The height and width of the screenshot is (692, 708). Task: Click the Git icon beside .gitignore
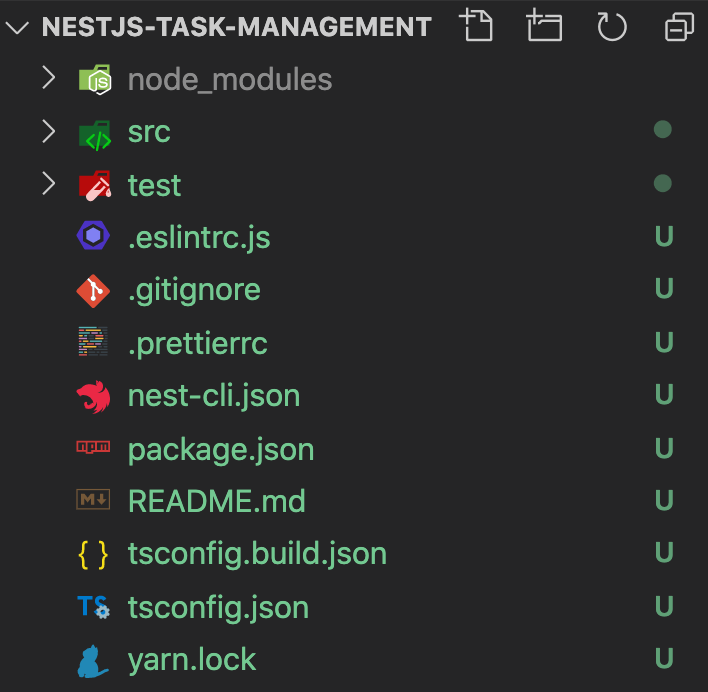[x=94, y=290]
